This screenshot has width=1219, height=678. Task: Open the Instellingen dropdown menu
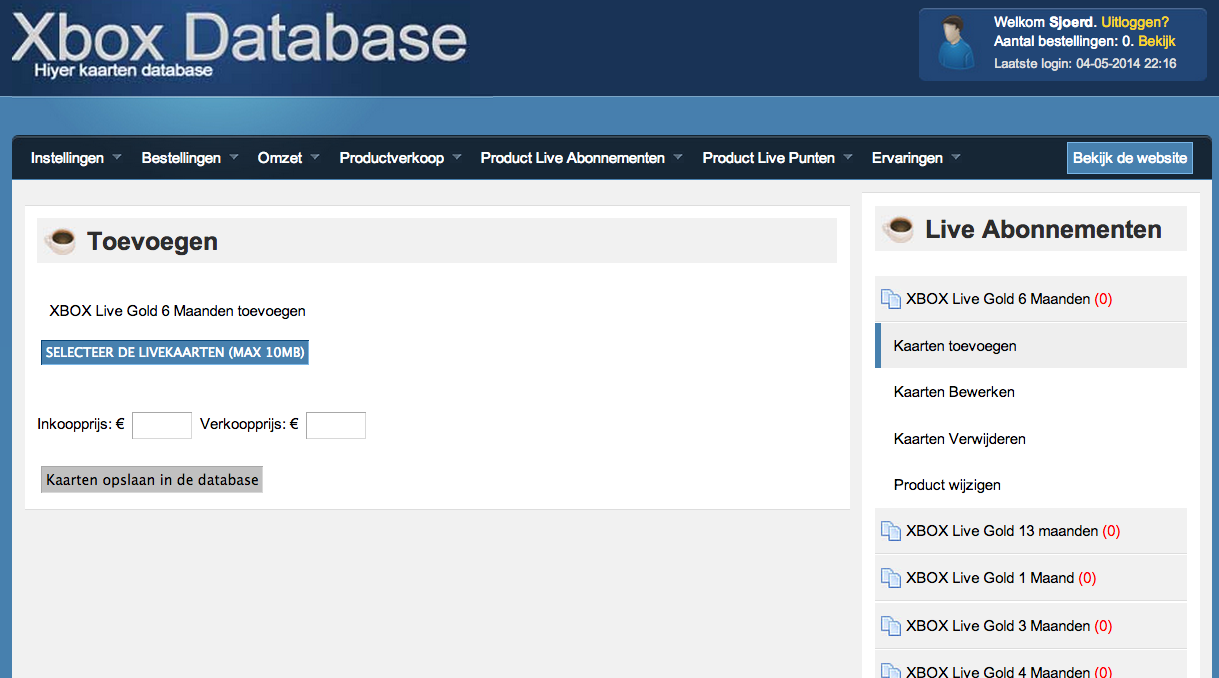click(76, 158)
